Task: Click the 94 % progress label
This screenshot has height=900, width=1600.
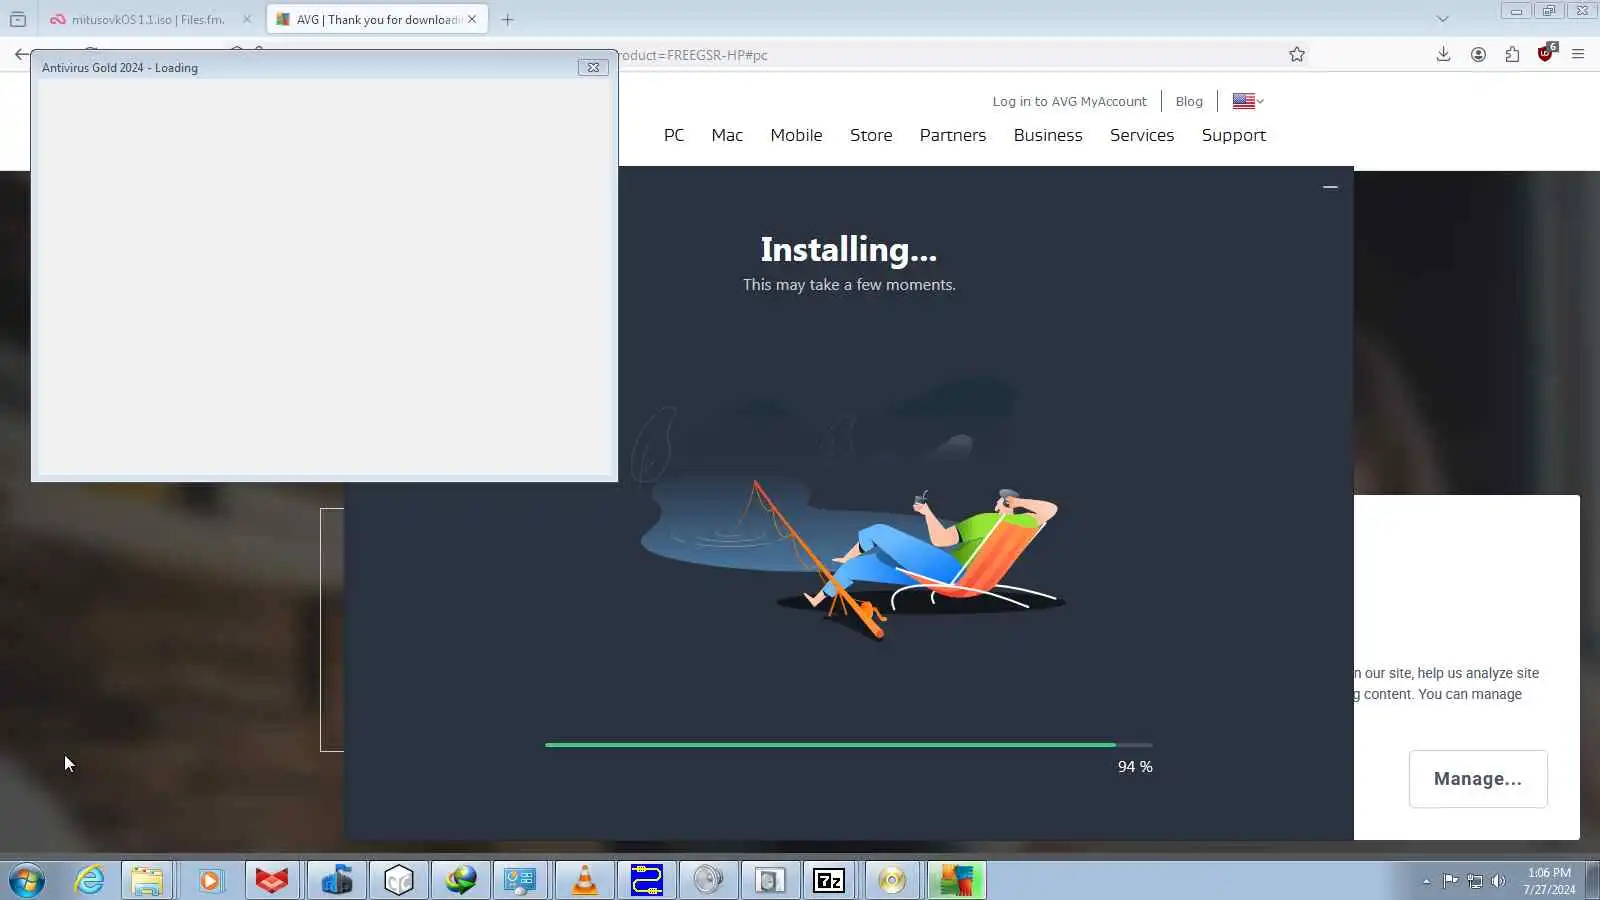Action: [1135, 767]
